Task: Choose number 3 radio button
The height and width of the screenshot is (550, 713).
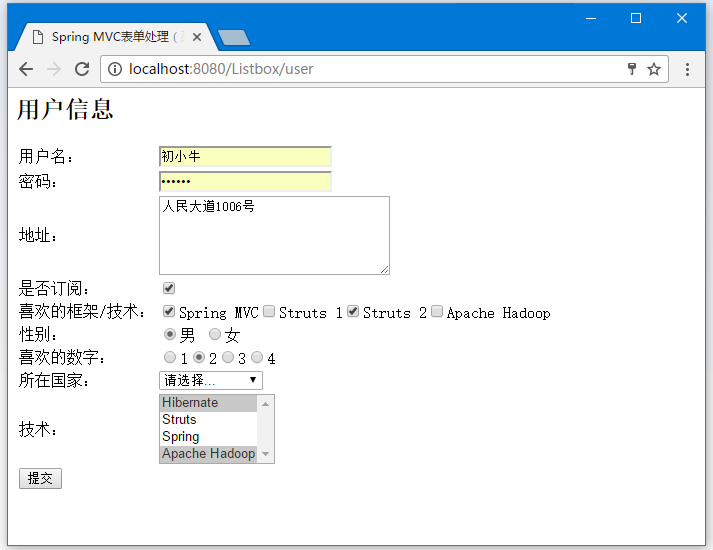Action: (228, 357)
